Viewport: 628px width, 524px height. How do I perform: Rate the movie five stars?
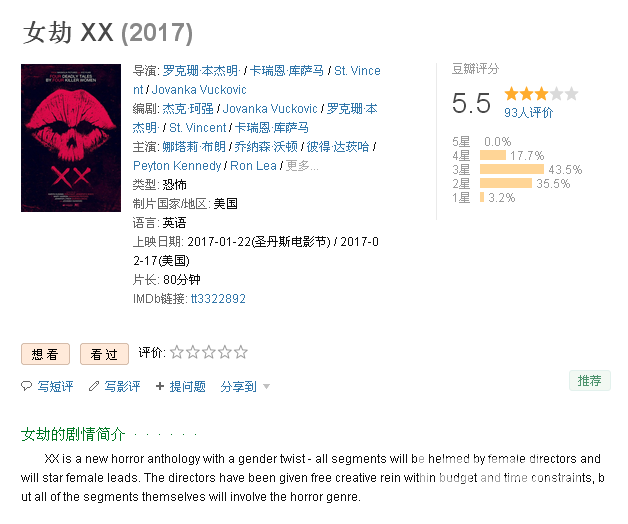point(241,352)
